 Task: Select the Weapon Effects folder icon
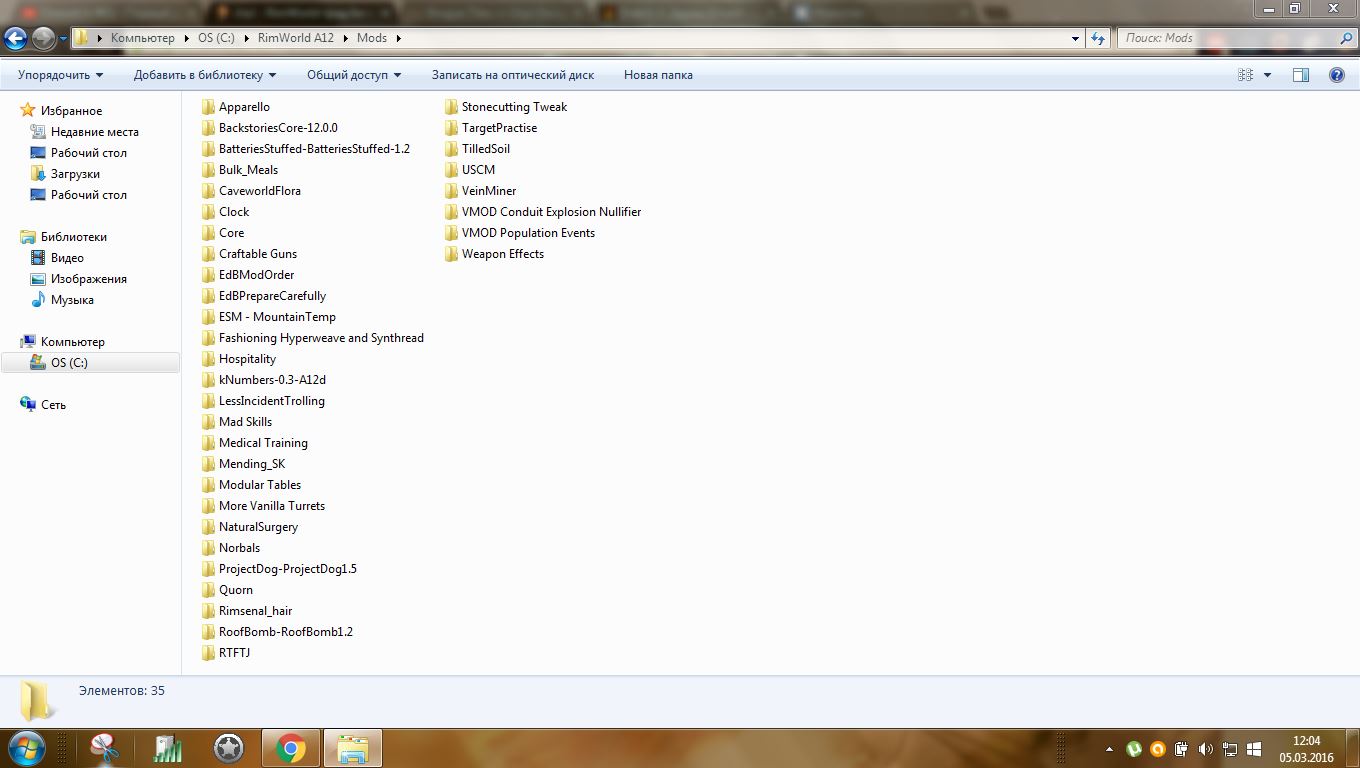coord(451,254)
